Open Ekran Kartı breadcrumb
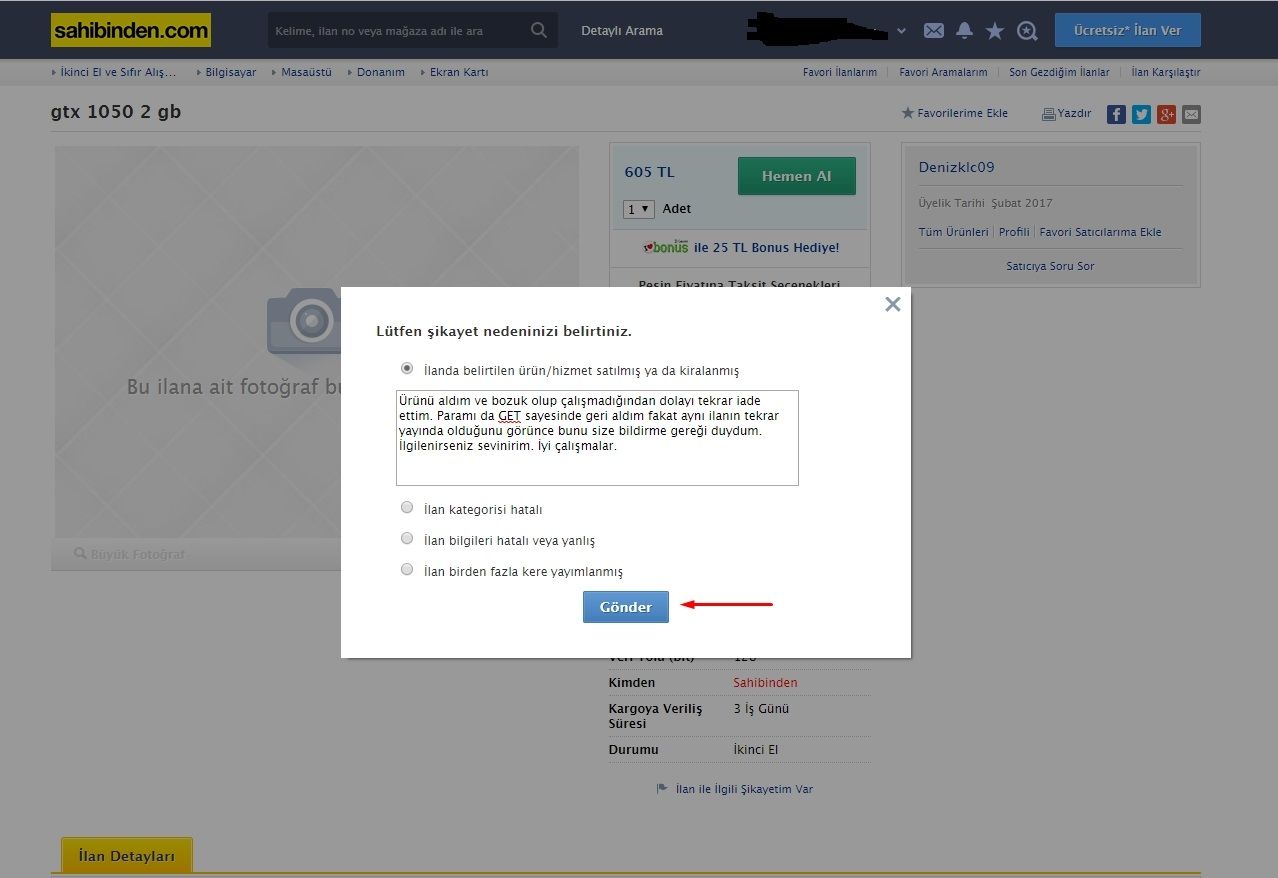 click(458, 72)
